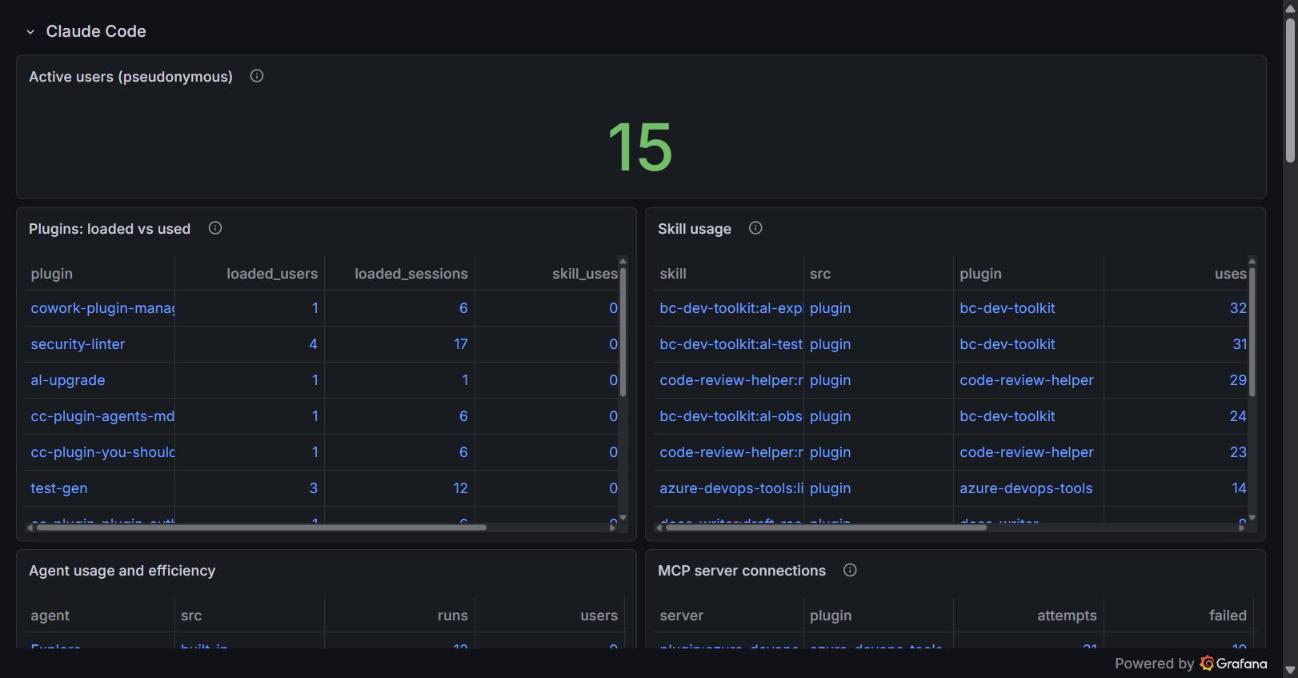The height and width of the screenshot is (678, 1298).
Task: Sort MCP connections by plugin column
Action: click(830, 616)
